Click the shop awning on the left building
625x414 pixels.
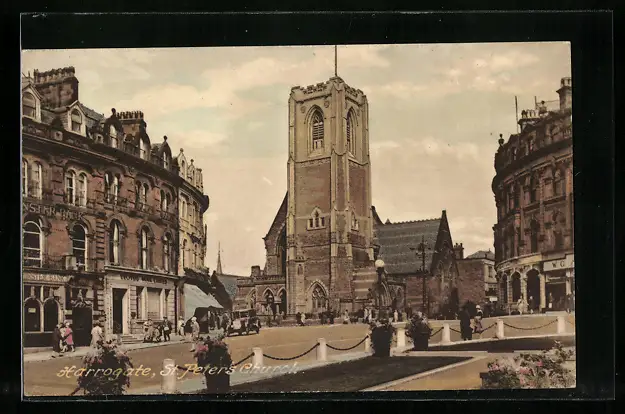pos(198,299)
